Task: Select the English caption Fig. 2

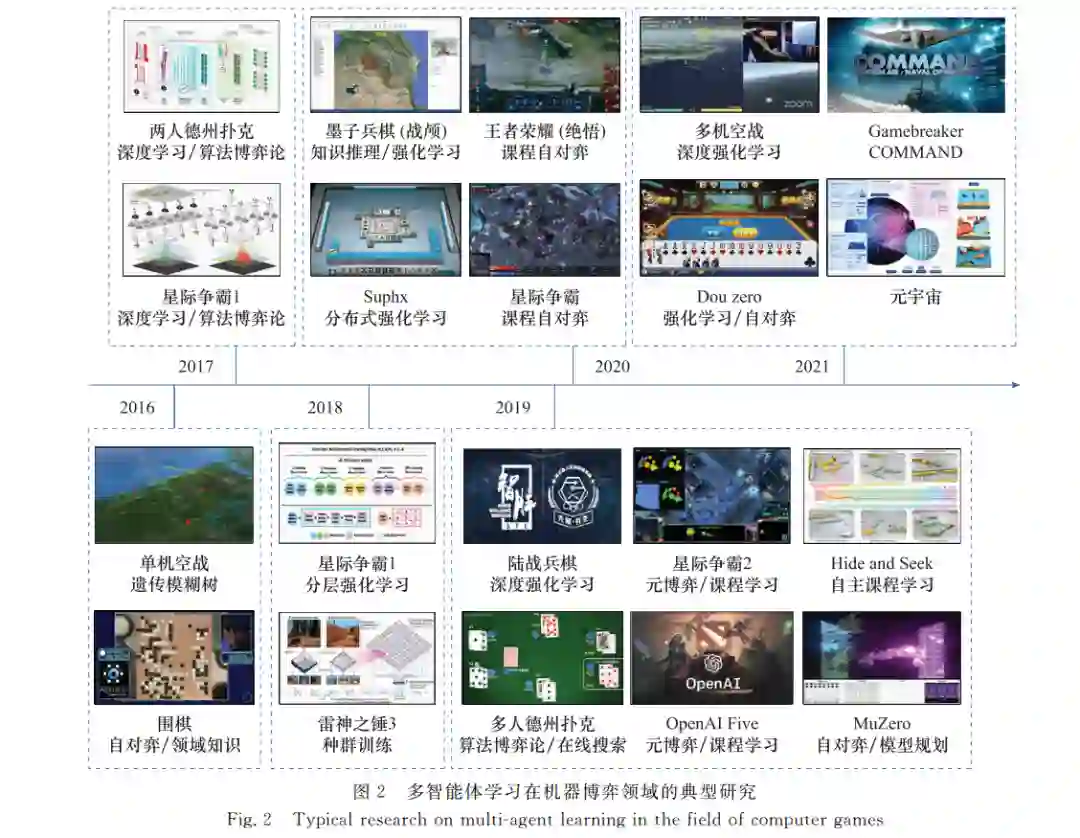Action: pos(555,819)
